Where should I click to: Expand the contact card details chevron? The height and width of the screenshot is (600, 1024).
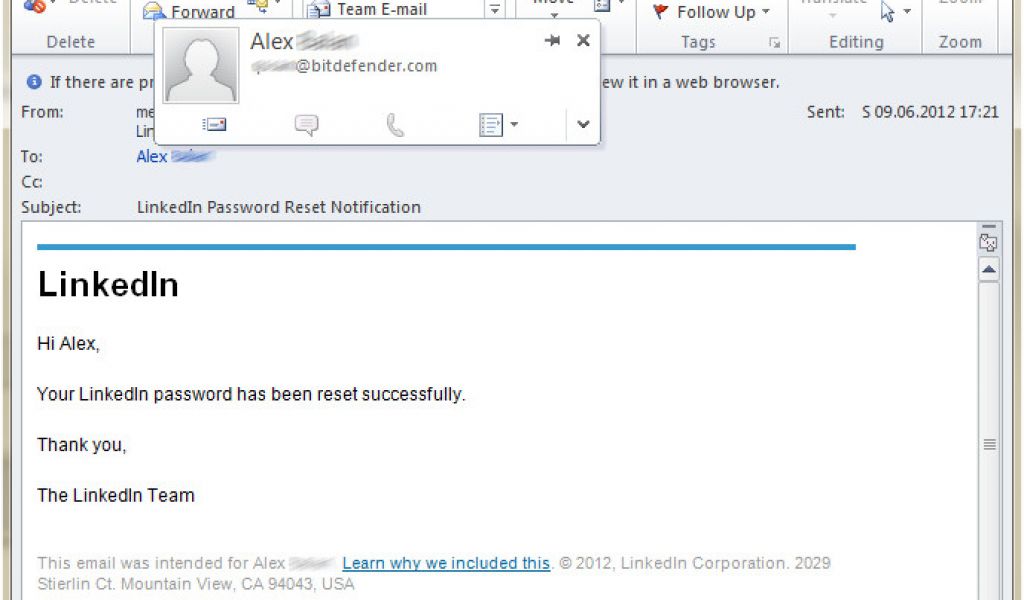[583, 124]
